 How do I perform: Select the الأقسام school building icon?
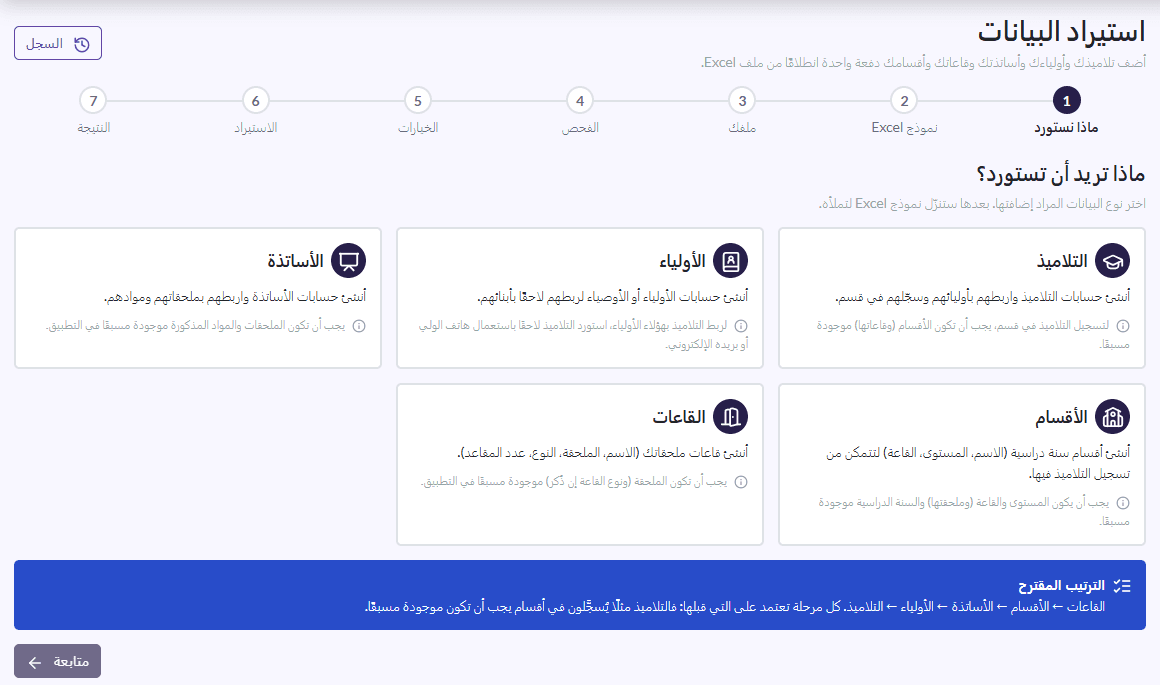(x=1112, y=417)
